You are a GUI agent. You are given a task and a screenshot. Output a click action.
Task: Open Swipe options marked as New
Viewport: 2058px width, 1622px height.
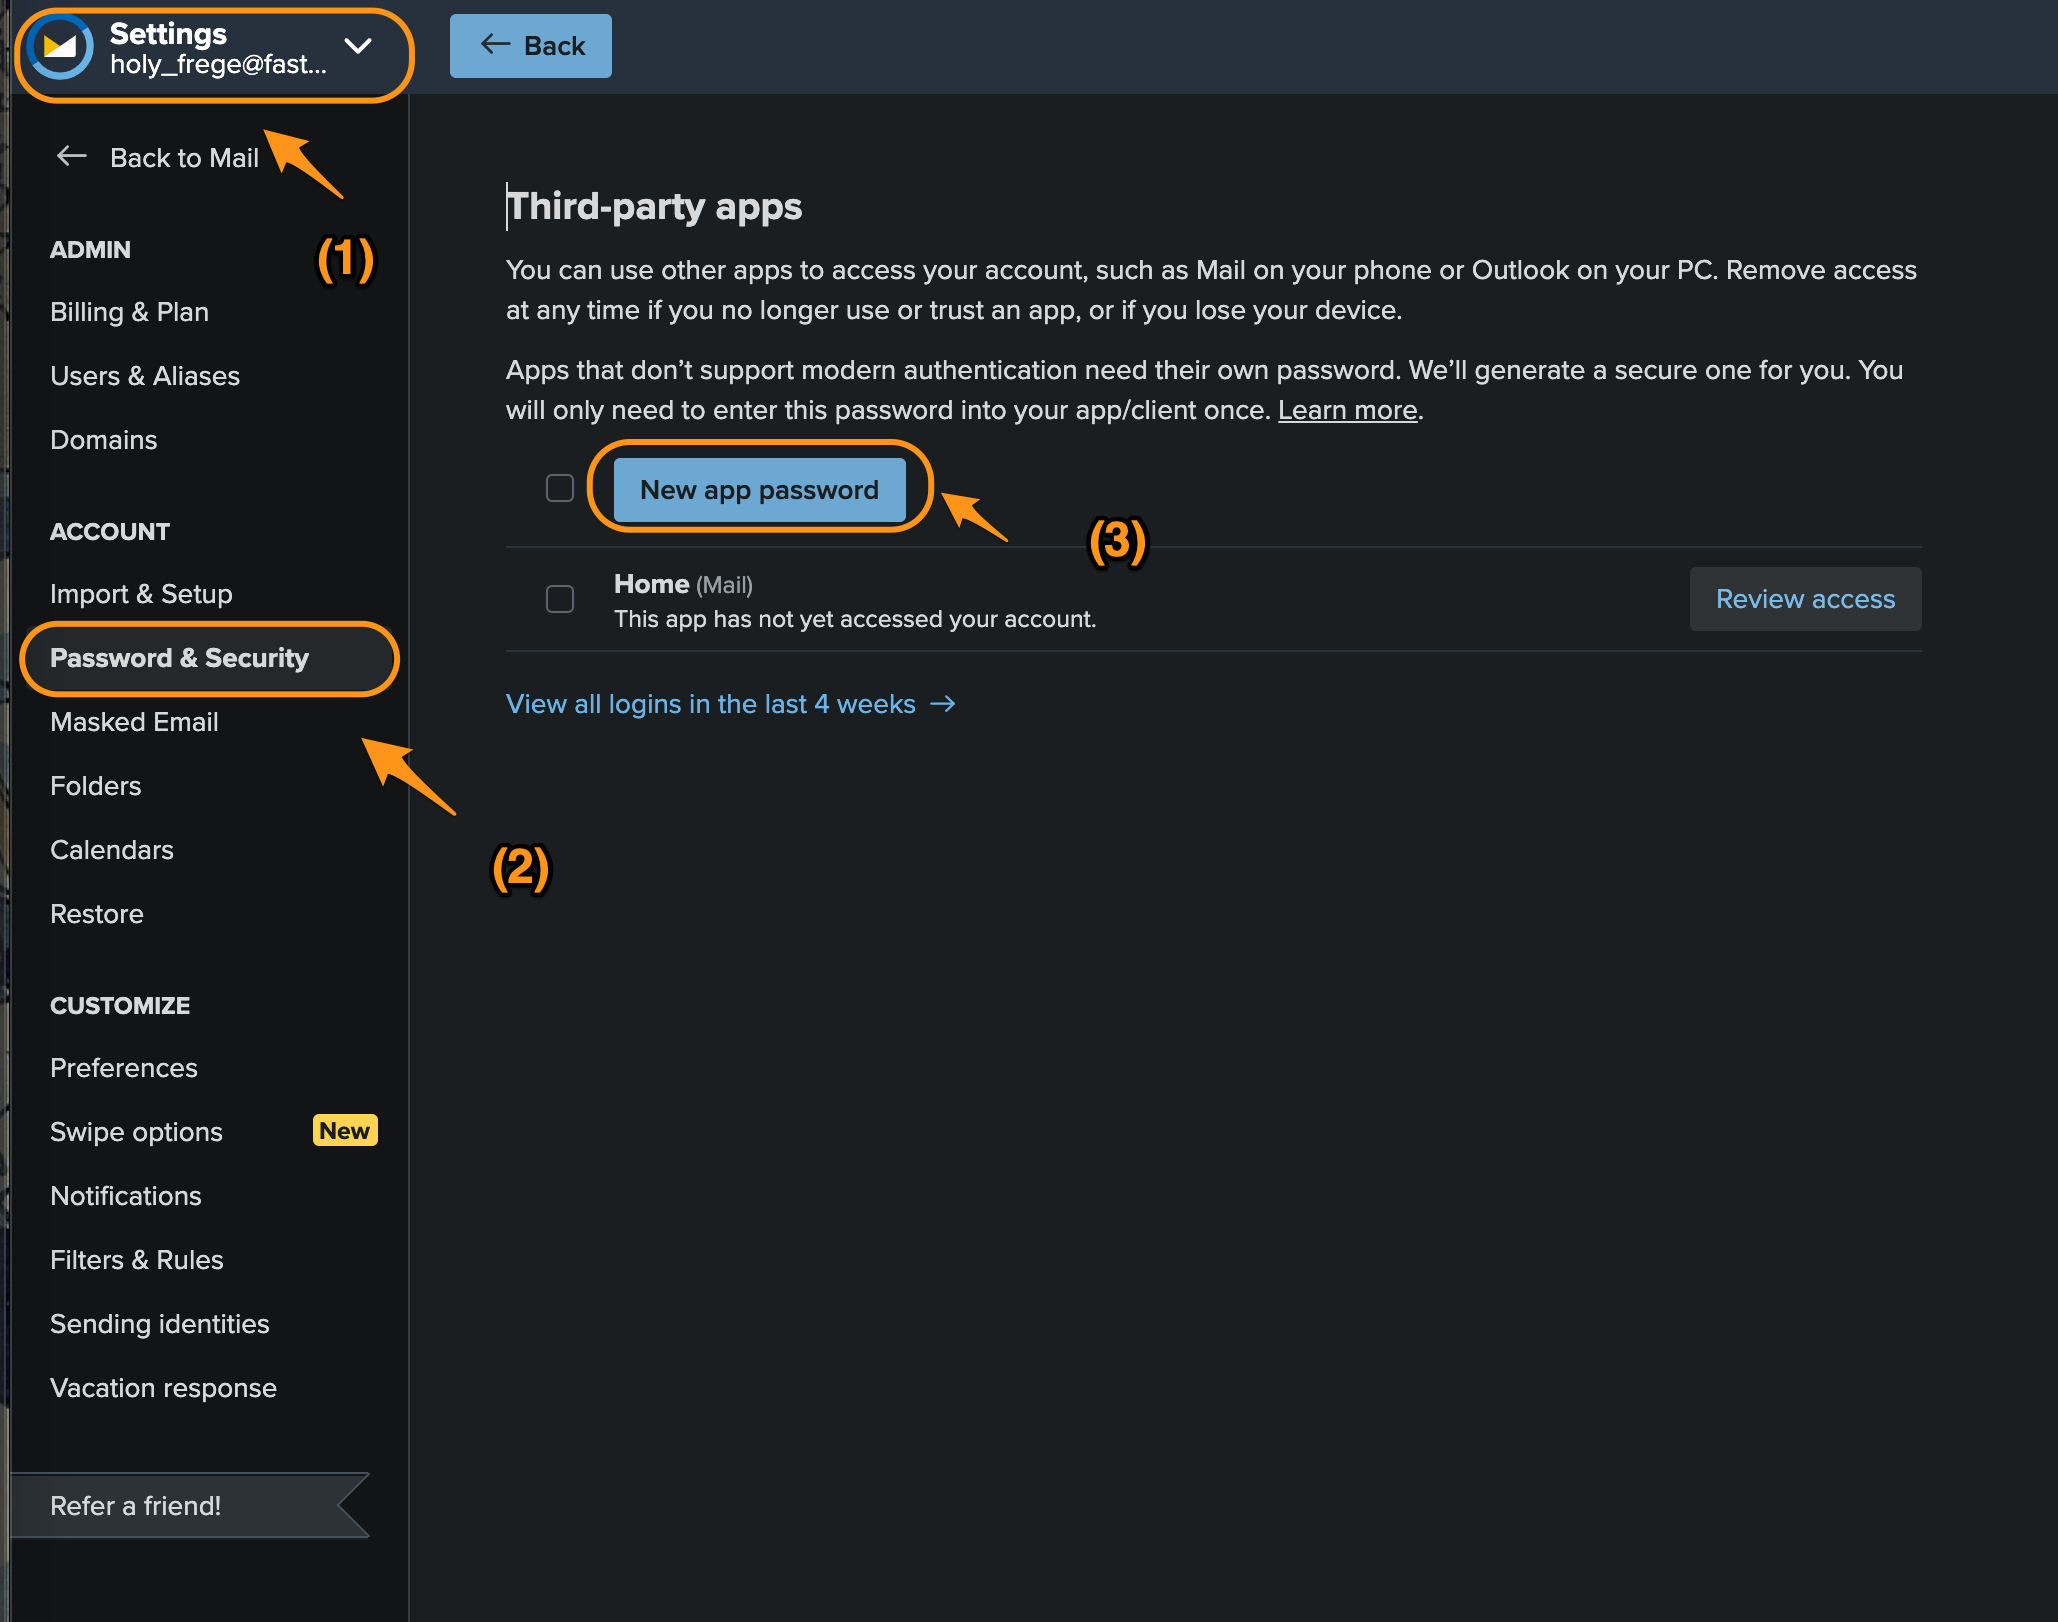pos(136,1131)
